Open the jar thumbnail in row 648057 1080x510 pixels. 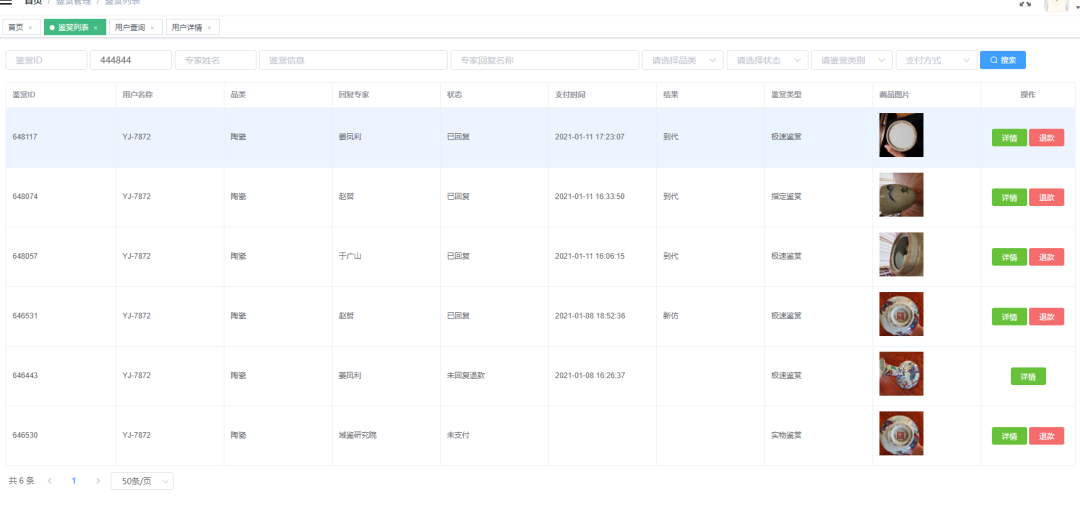[x=901, y=254]
